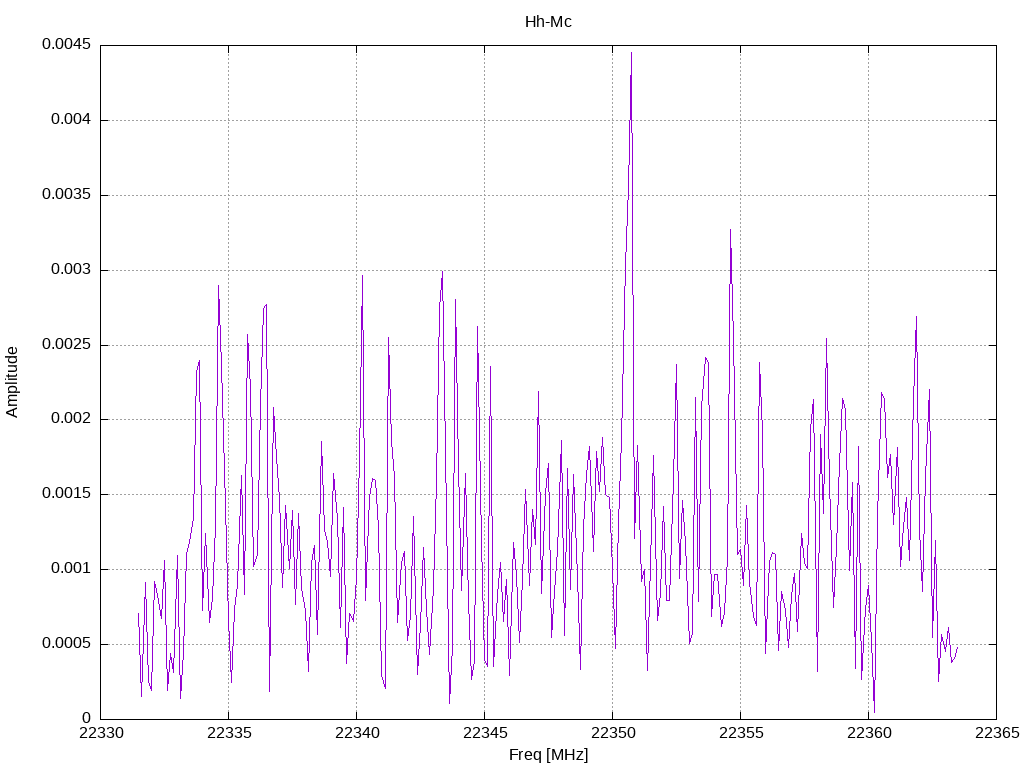Viewport: 1024px width, 768px height.
Task: Click the Amplitude y-axis label
Action: tap(13, 381)
